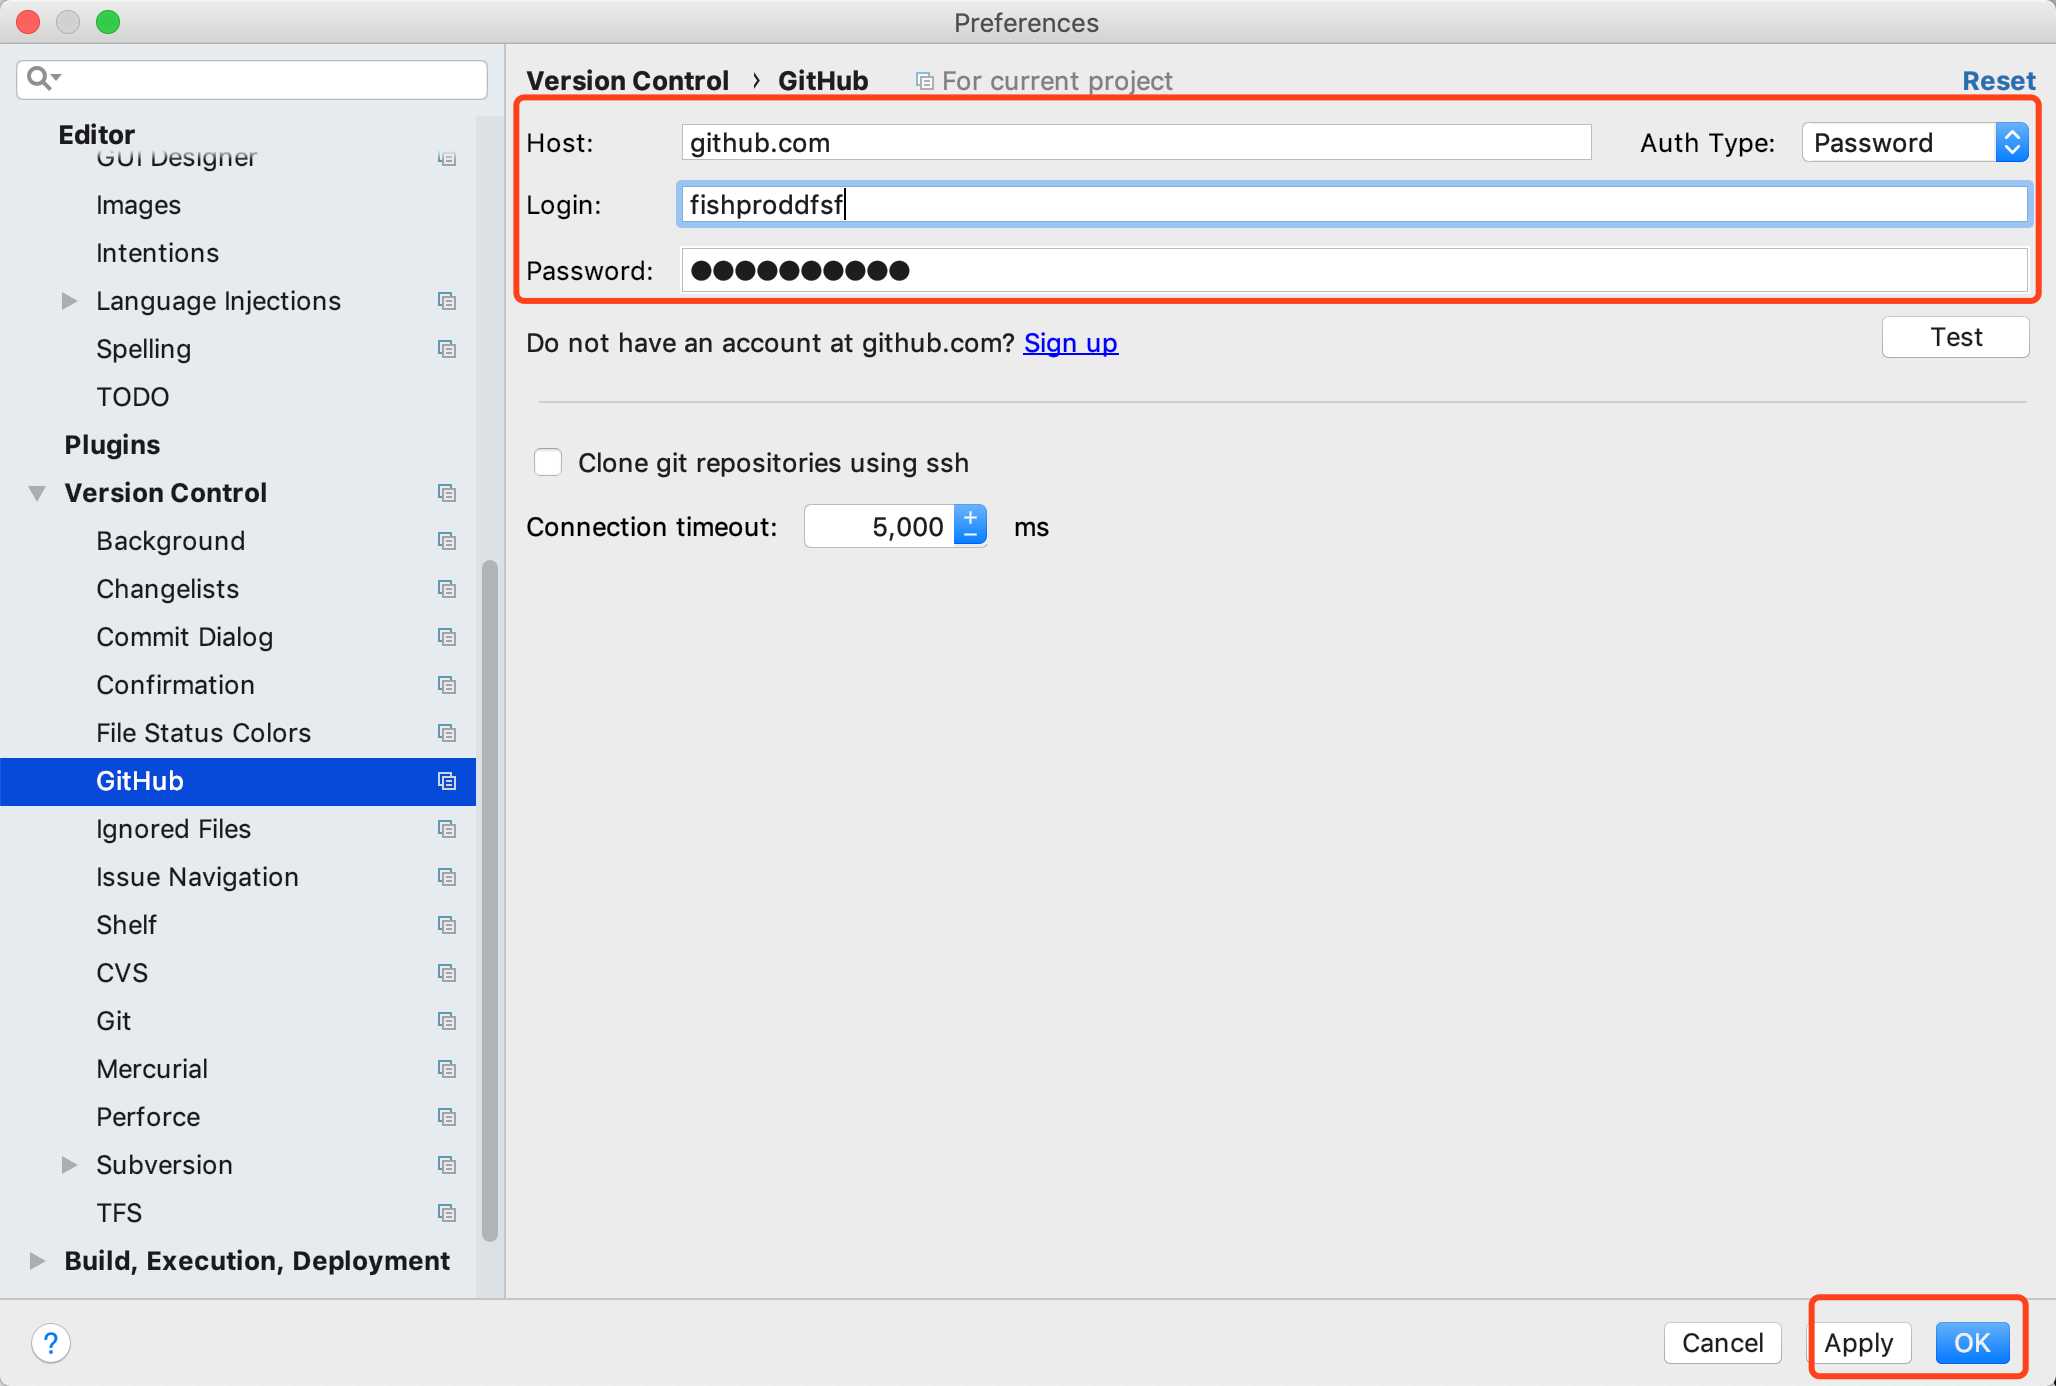2056x1386 pixels.
Task: Select TFS in the settings tree
Action: (x=119, y=1213)
